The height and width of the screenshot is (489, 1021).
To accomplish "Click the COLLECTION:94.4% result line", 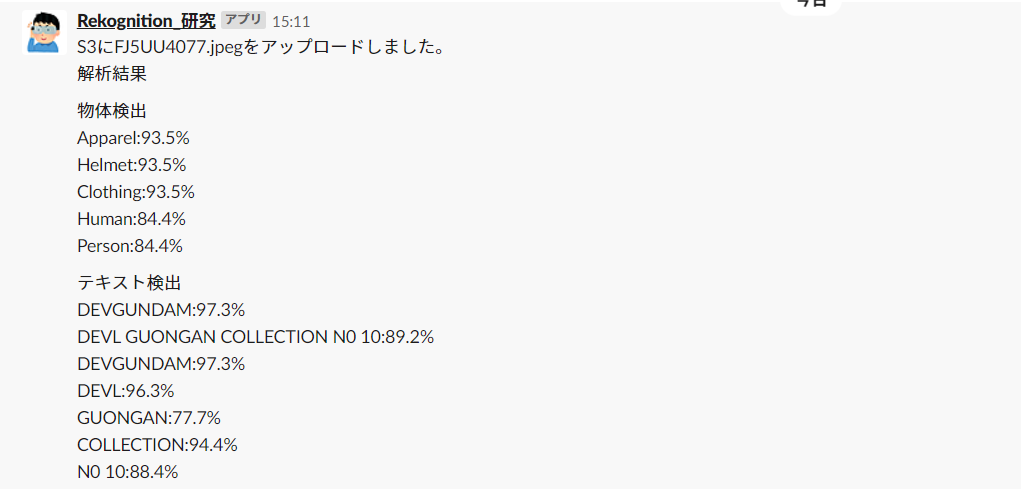I will point(157,445).
